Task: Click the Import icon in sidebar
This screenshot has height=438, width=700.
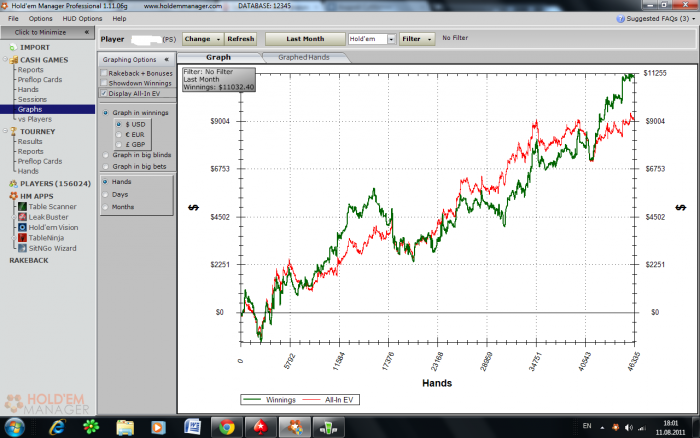Action: pyautogui.click(x=13, y=47)
